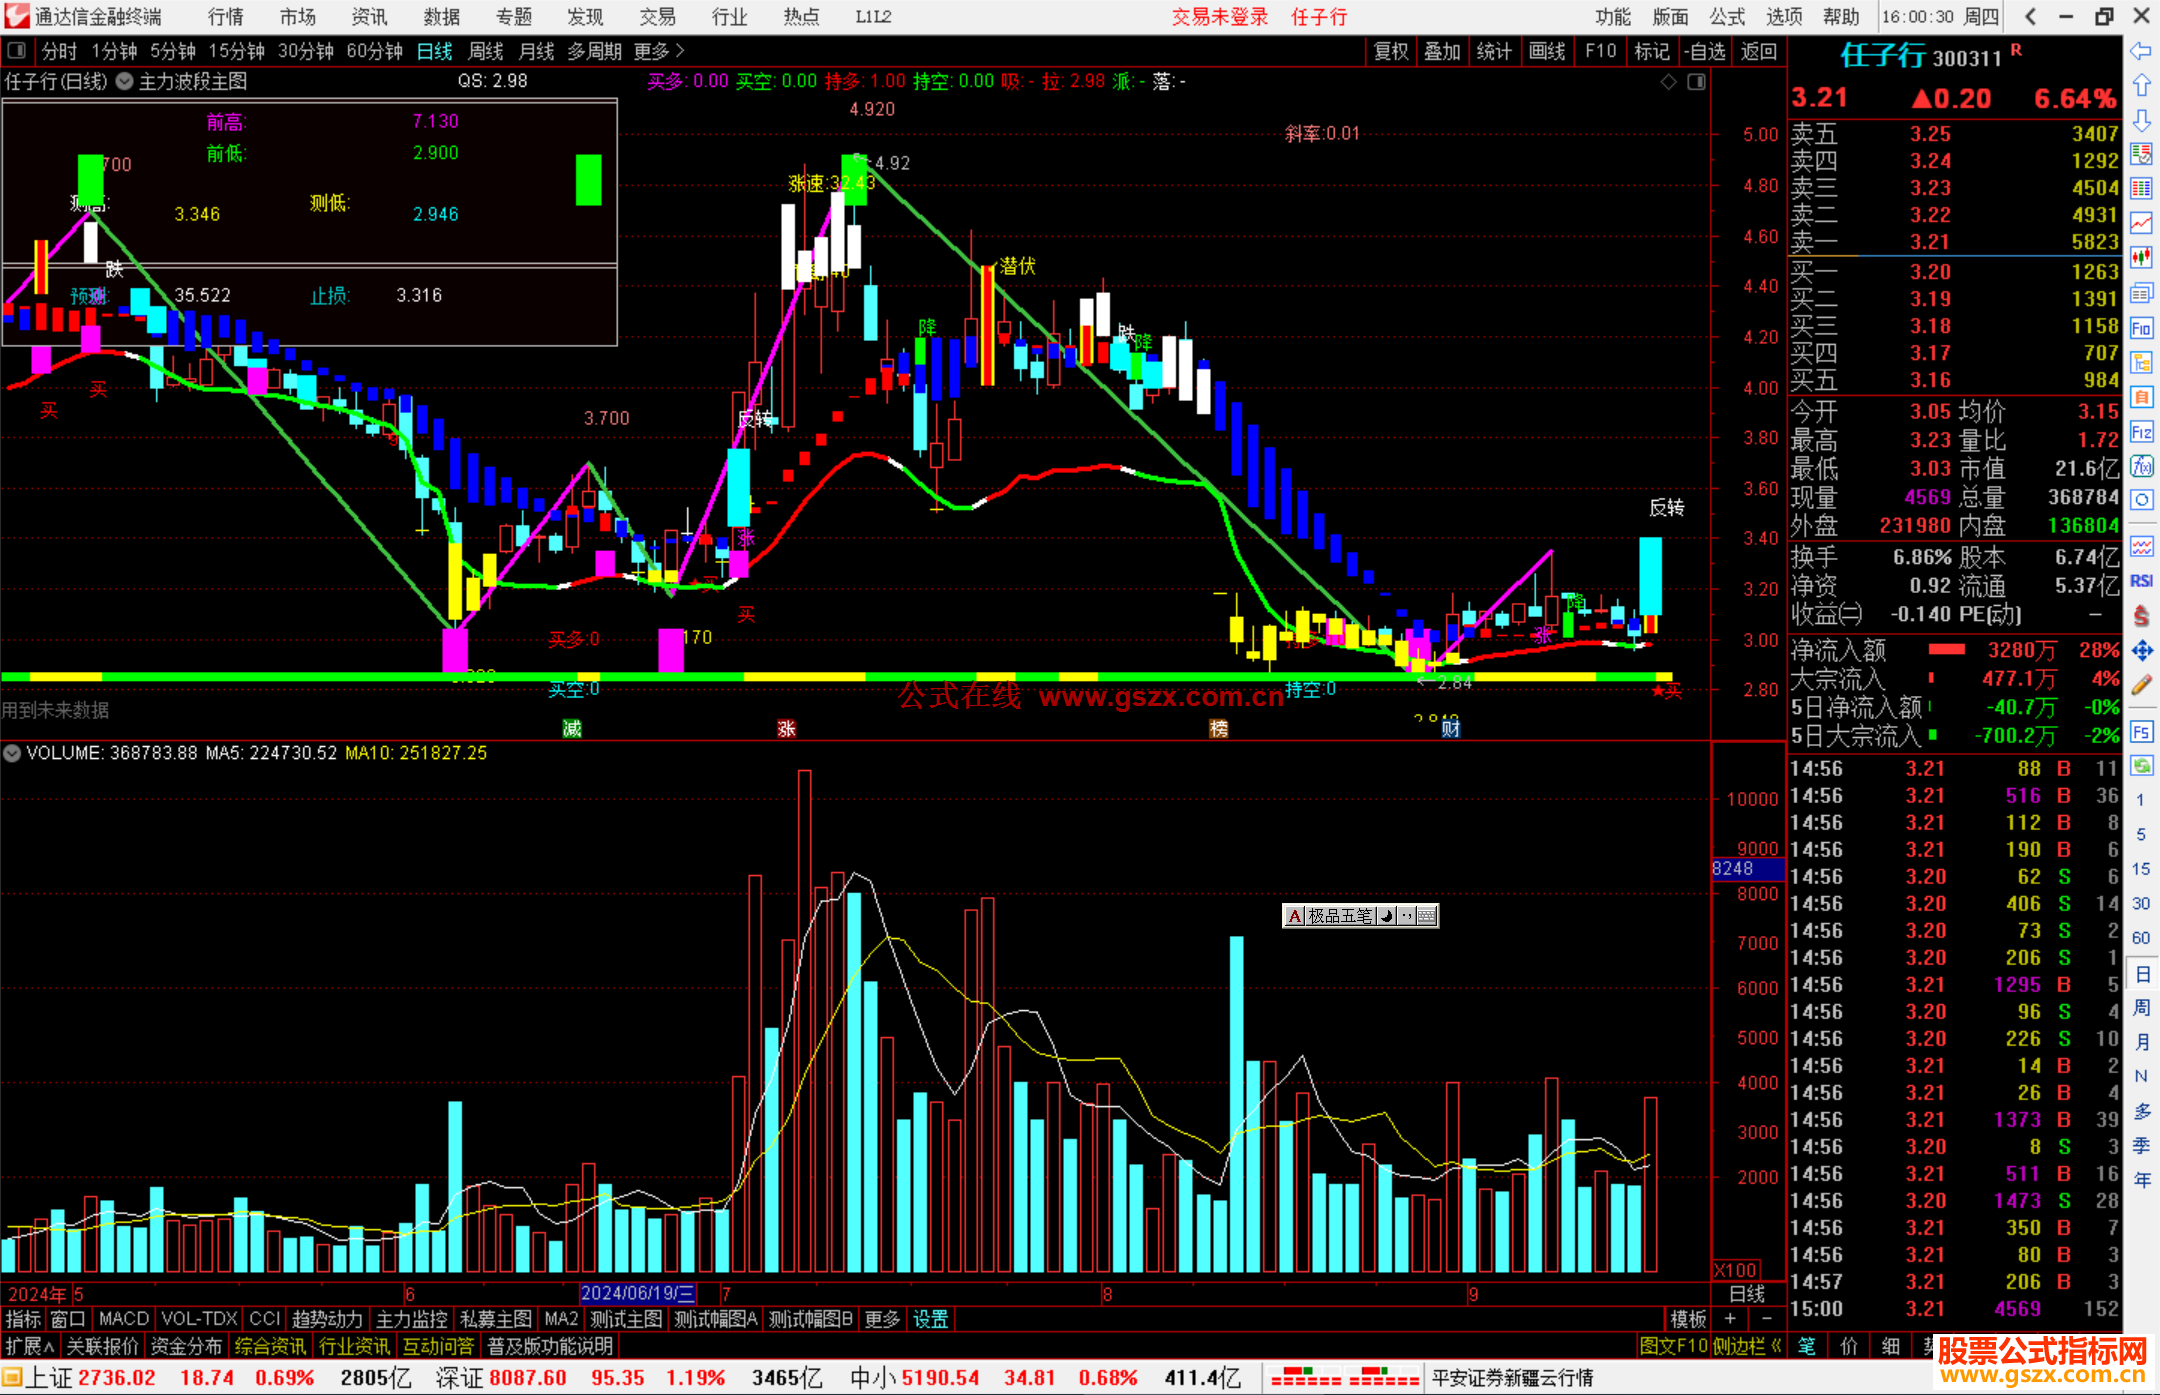
Task: Collapse the 侧边栏 sidebar chevron
Action: tap(1776, 1346)
